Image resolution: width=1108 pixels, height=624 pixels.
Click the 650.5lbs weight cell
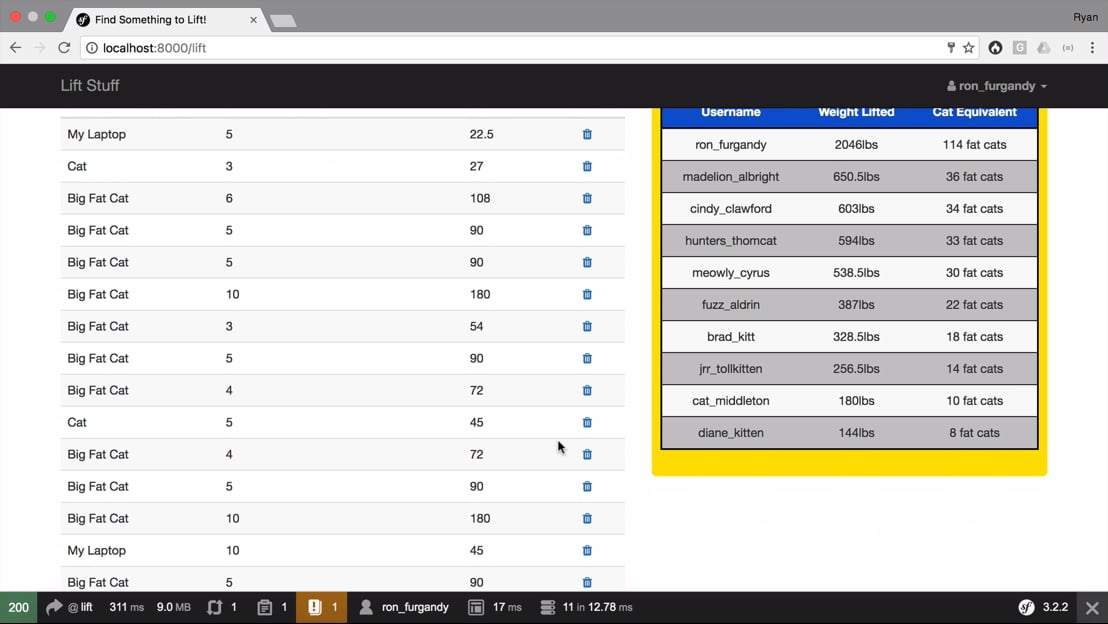pos(856,177)
